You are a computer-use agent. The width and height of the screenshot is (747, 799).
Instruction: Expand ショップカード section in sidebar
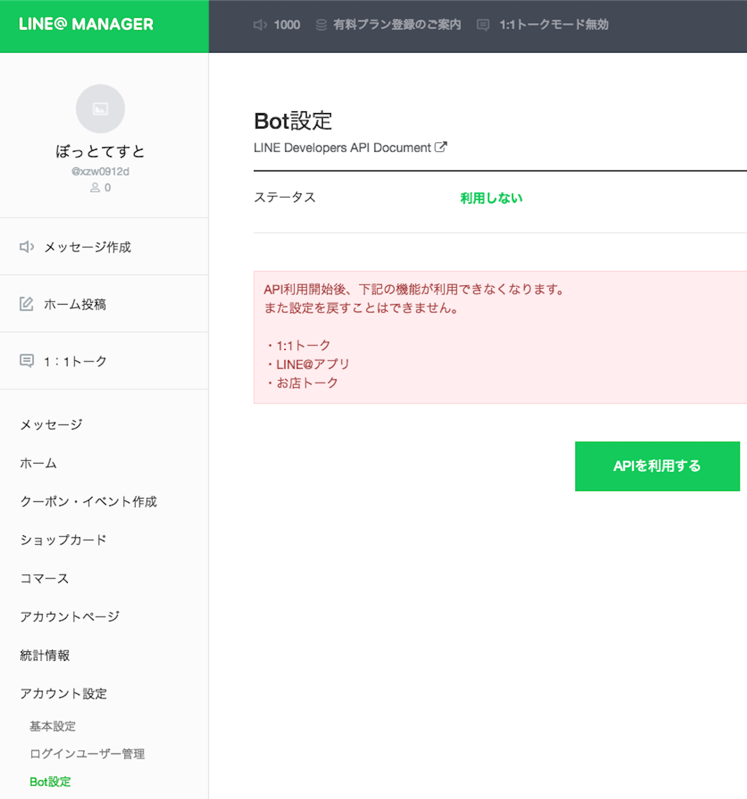pos(63,540)
